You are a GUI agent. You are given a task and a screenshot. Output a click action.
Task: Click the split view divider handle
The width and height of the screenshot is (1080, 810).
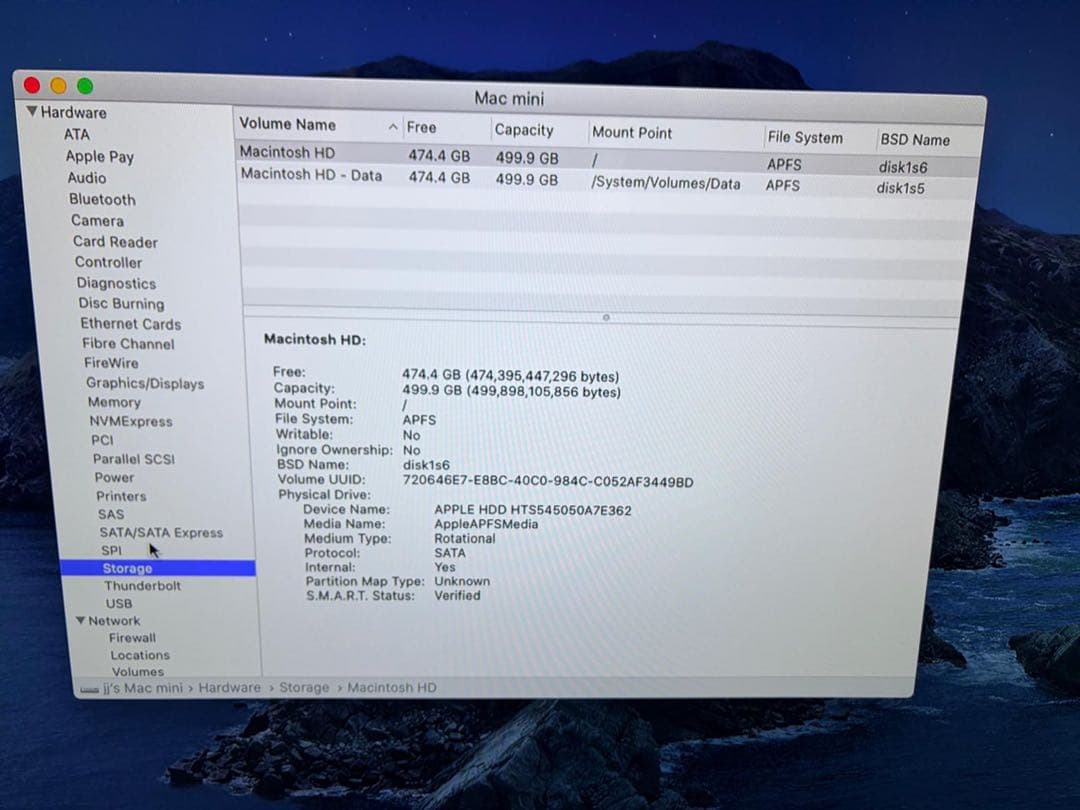point(606,317)
